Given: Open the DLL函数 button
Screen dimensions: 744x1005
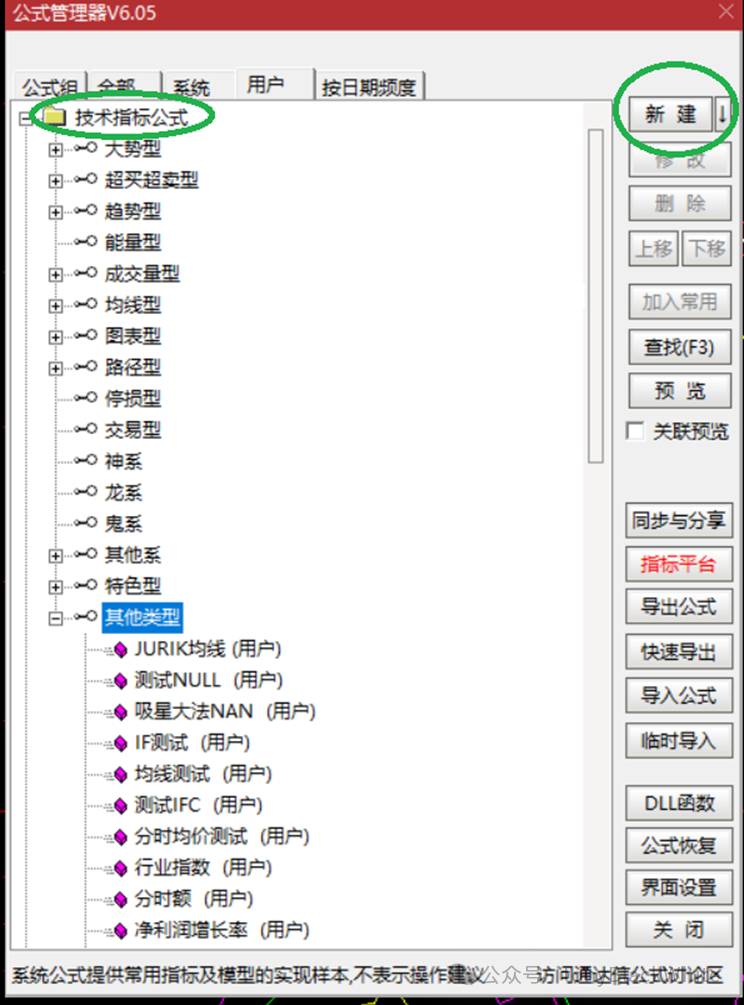Looking at the screenshot, I should (x=679, y=803).
